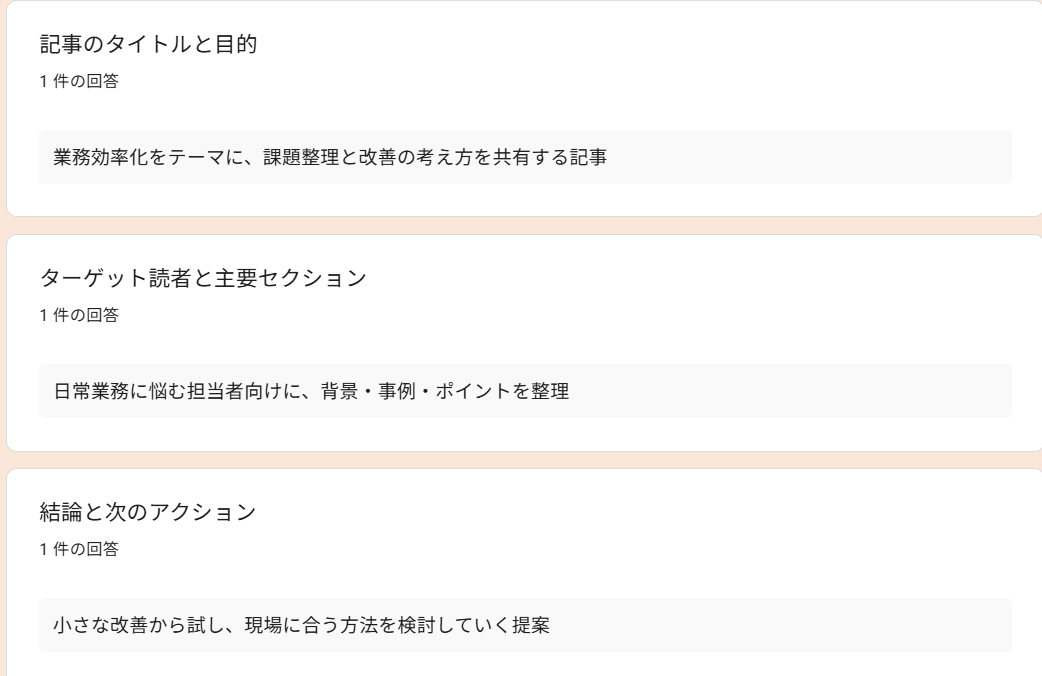Click the word 提案 ending the third answer
The width and height of the screenshot is (1042, 676).
[531, 625]
